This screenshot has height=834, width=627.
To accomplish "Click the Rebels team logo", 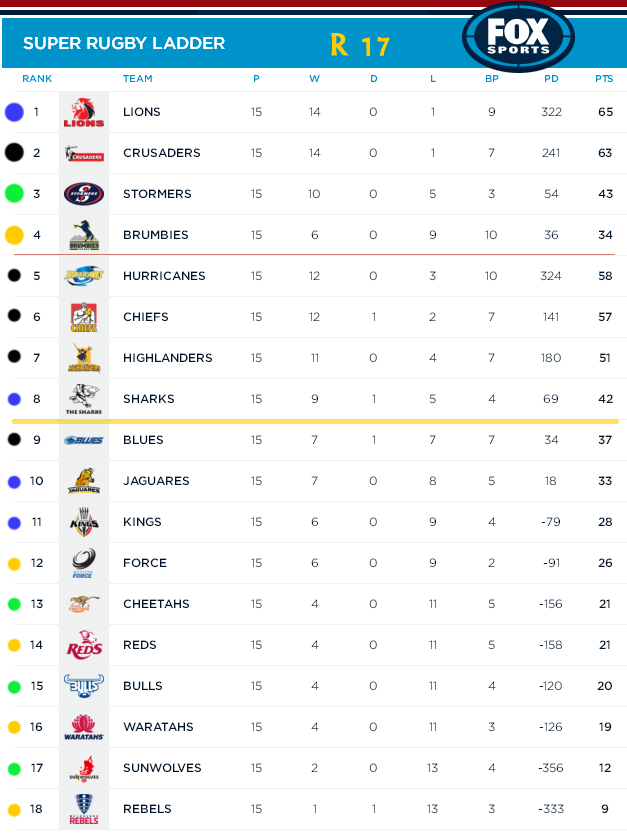I will point(83,809).
